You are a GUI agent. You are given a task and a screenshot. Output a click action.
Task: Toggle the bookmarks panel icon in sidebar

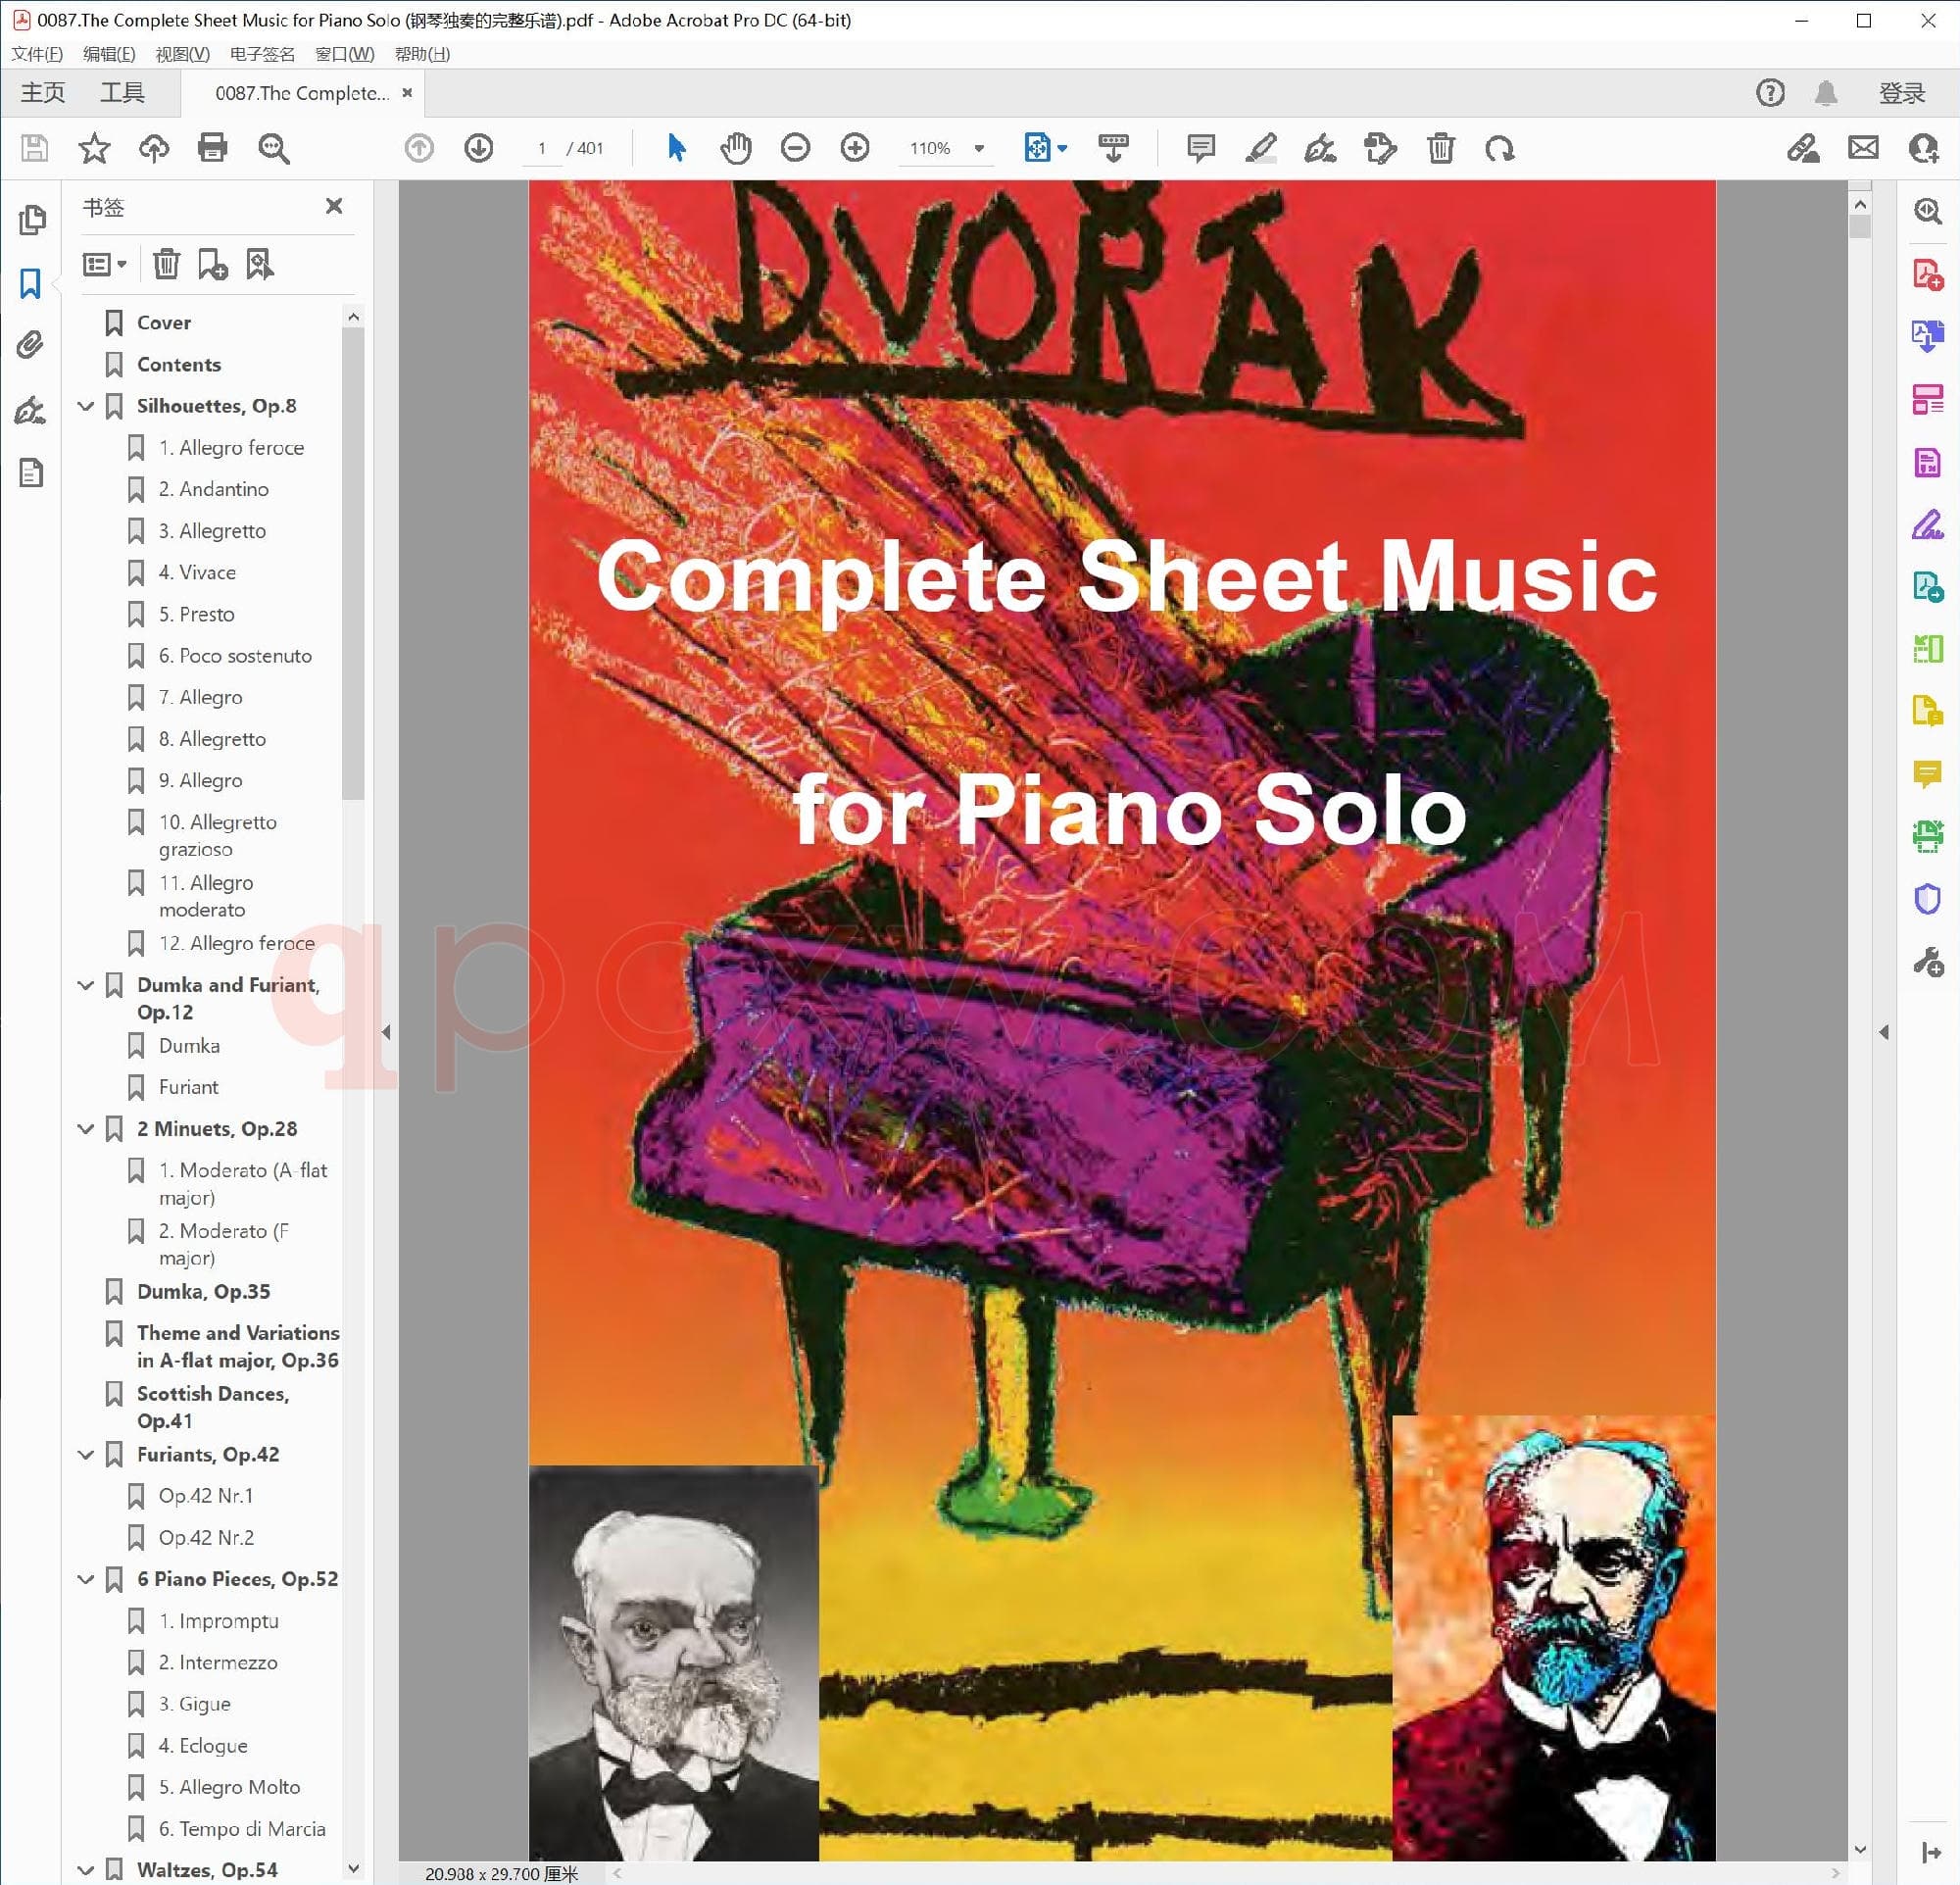[31, 284]
